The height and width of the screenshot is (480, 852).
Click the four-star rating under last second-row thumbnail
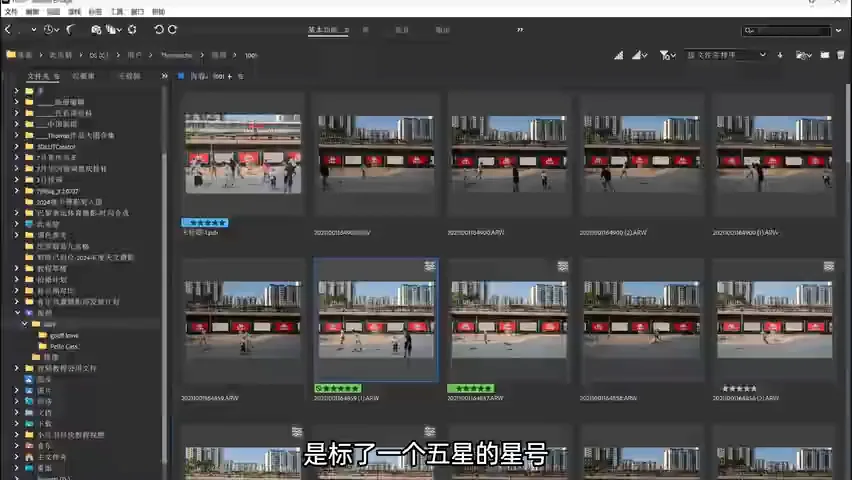[x=739, y=388]
